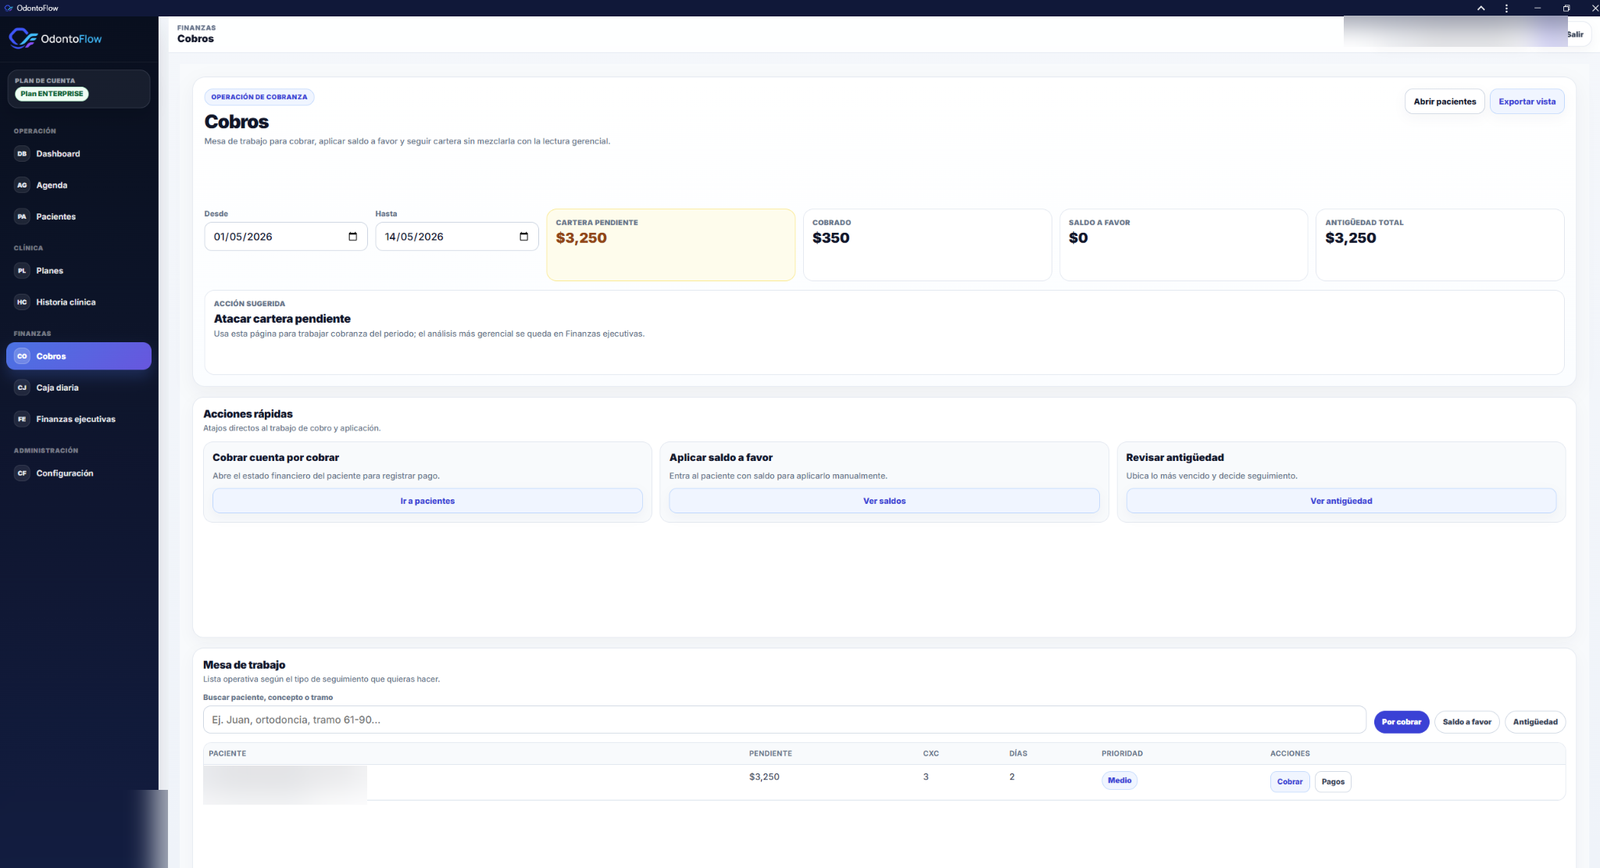Click the FE badge icon for Finanzas ejecutivas
Screen dimensions: 1600x868
pyautogui.click(x=22, y=419)
